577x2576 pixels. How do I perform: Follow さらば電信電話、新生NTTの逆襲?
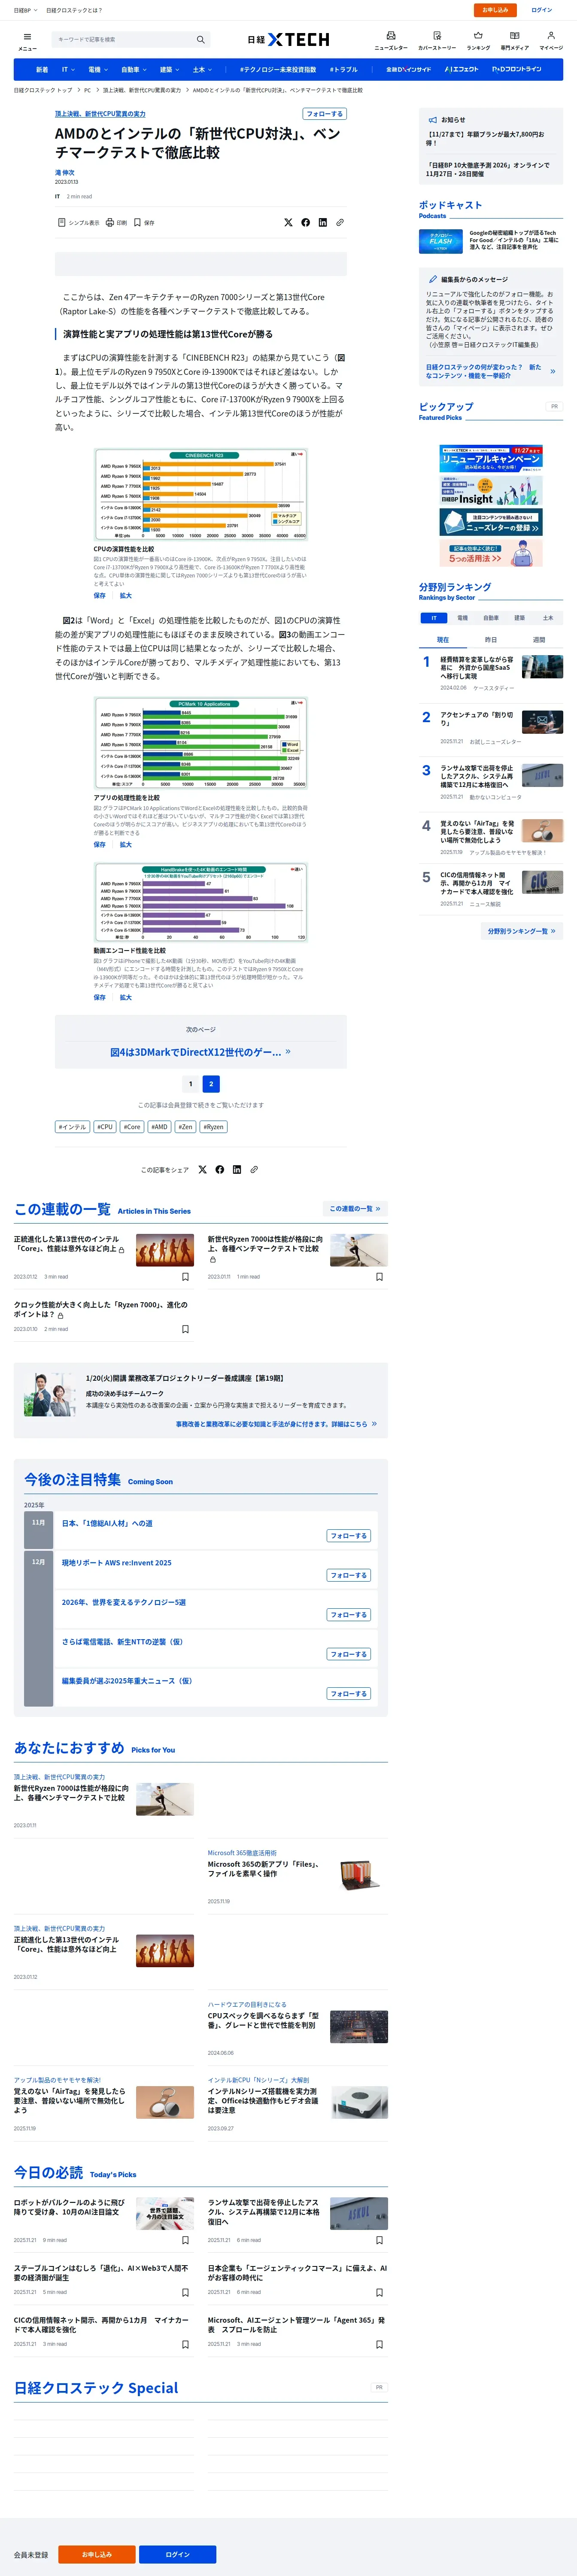(349, 1654)
